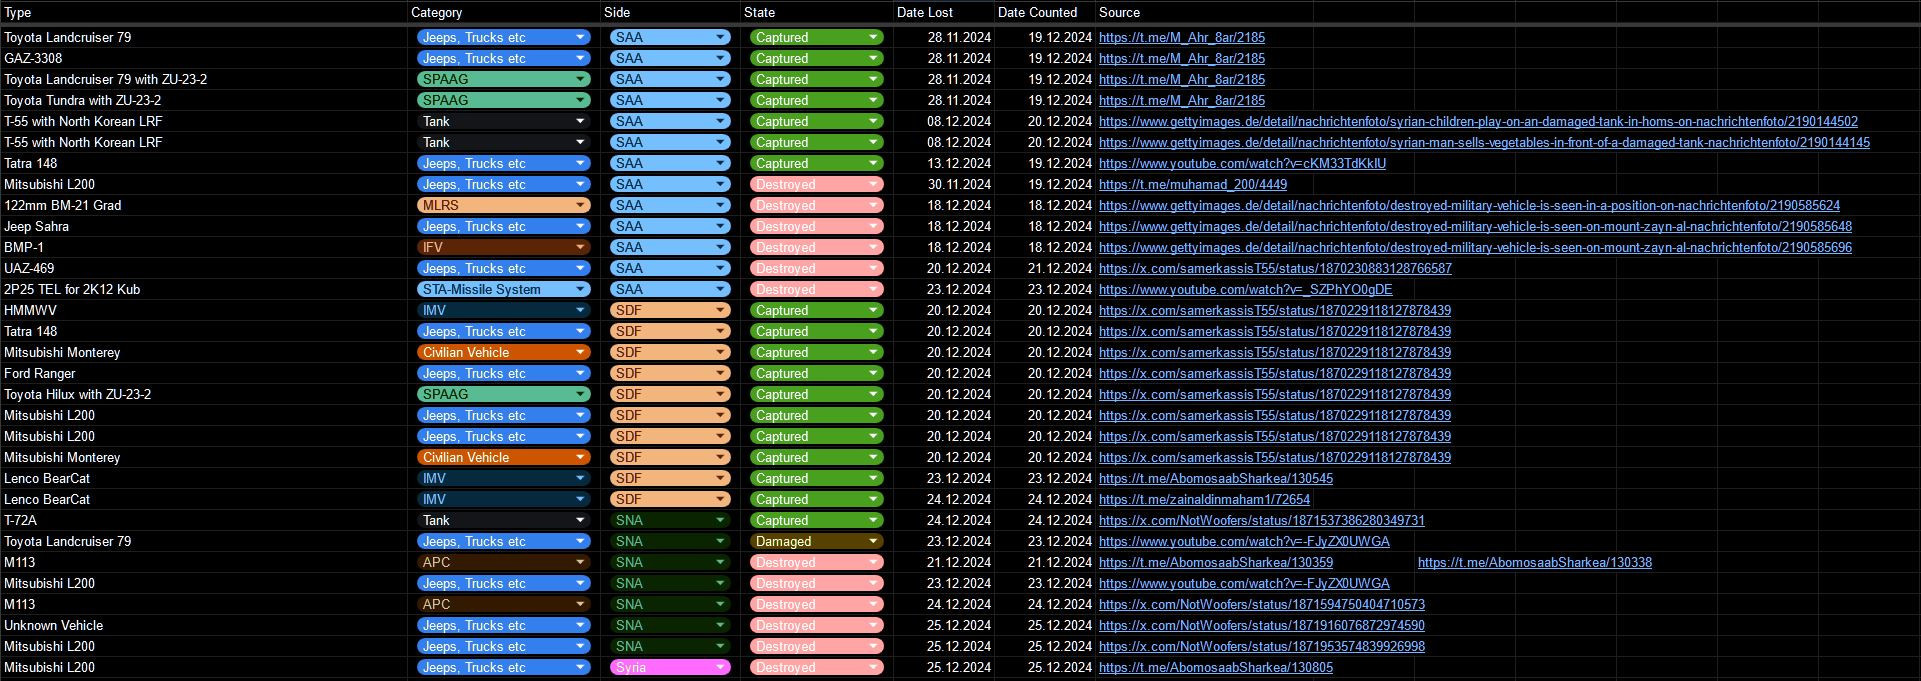Image resolution: width=1921 pixels, height=681 pixels.
Task: Open t.me/AbomosaabSharkea/130805 link
Action: 1216,667
